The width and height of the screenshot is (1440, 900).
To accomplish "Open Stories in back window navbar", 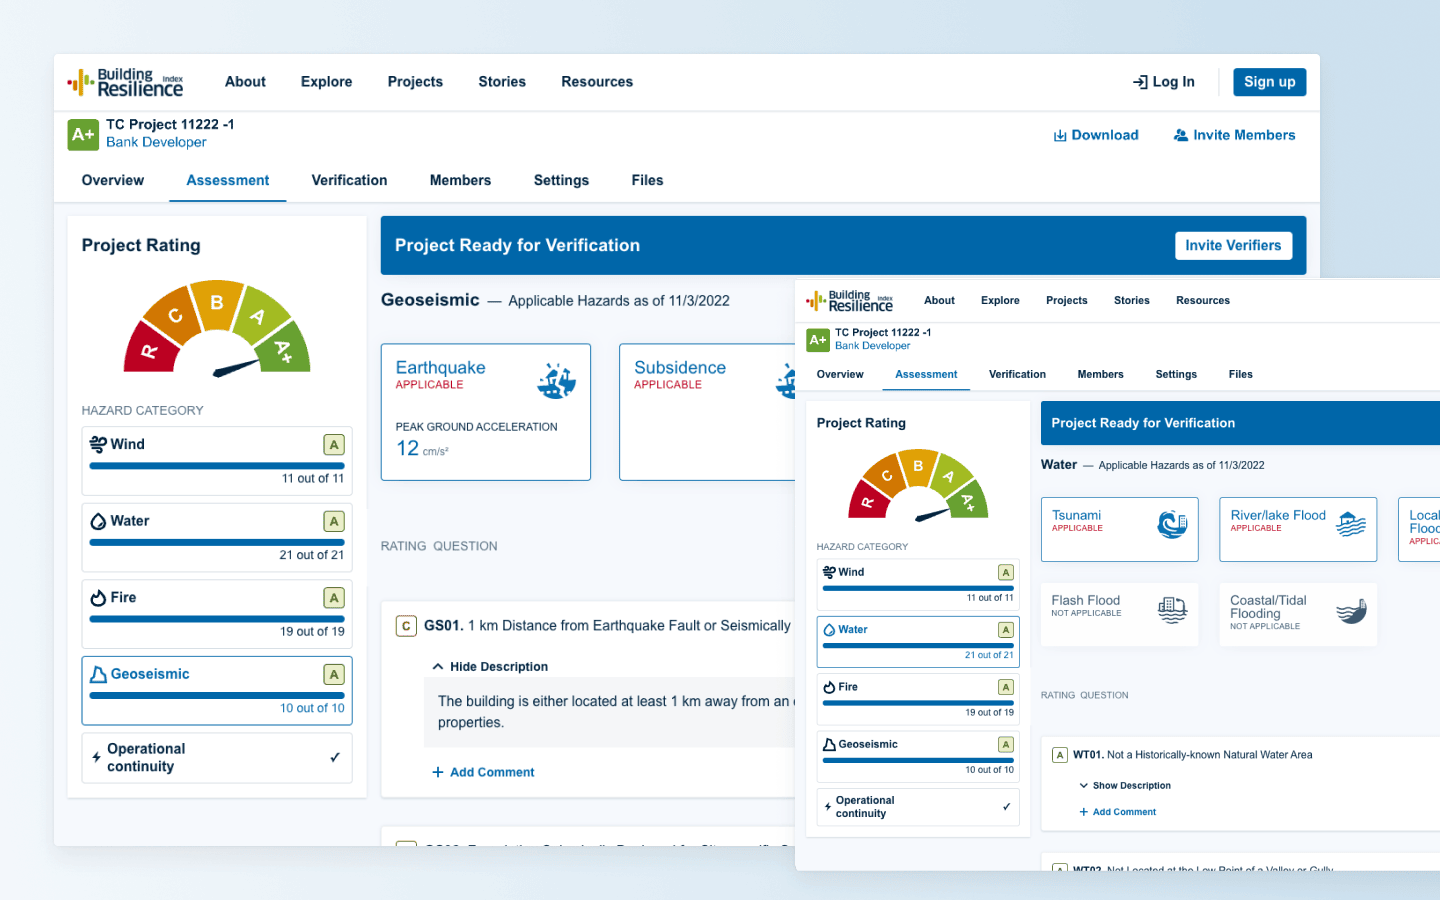I will click(x=502, y=82).
